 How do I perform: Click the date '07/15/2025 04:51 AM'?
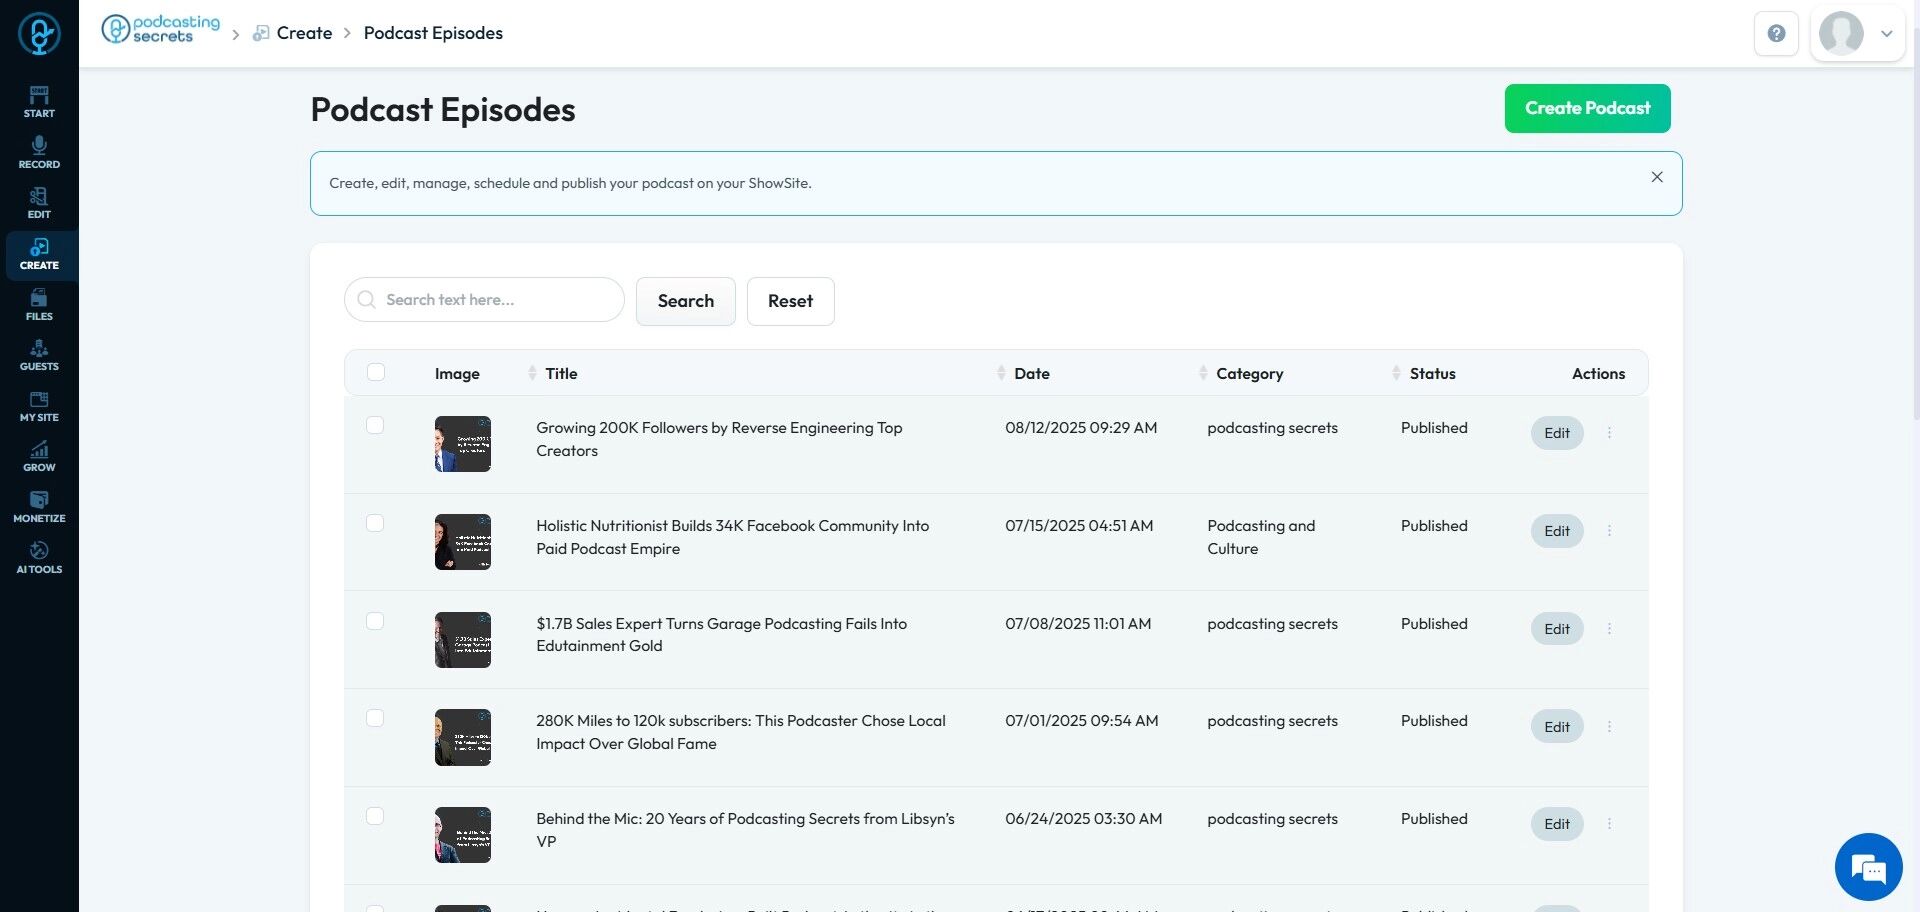(1079, 526)
